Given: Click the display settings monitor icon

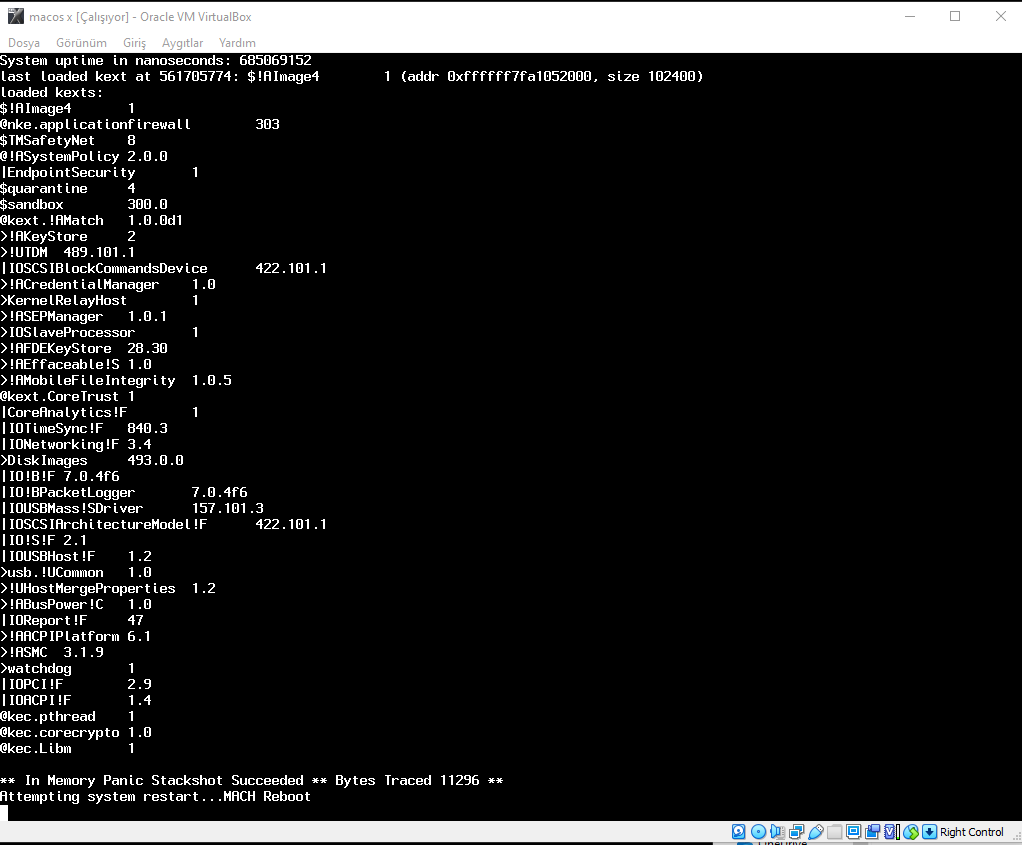Looking at the screenshot, I should (x=853, y=832).
